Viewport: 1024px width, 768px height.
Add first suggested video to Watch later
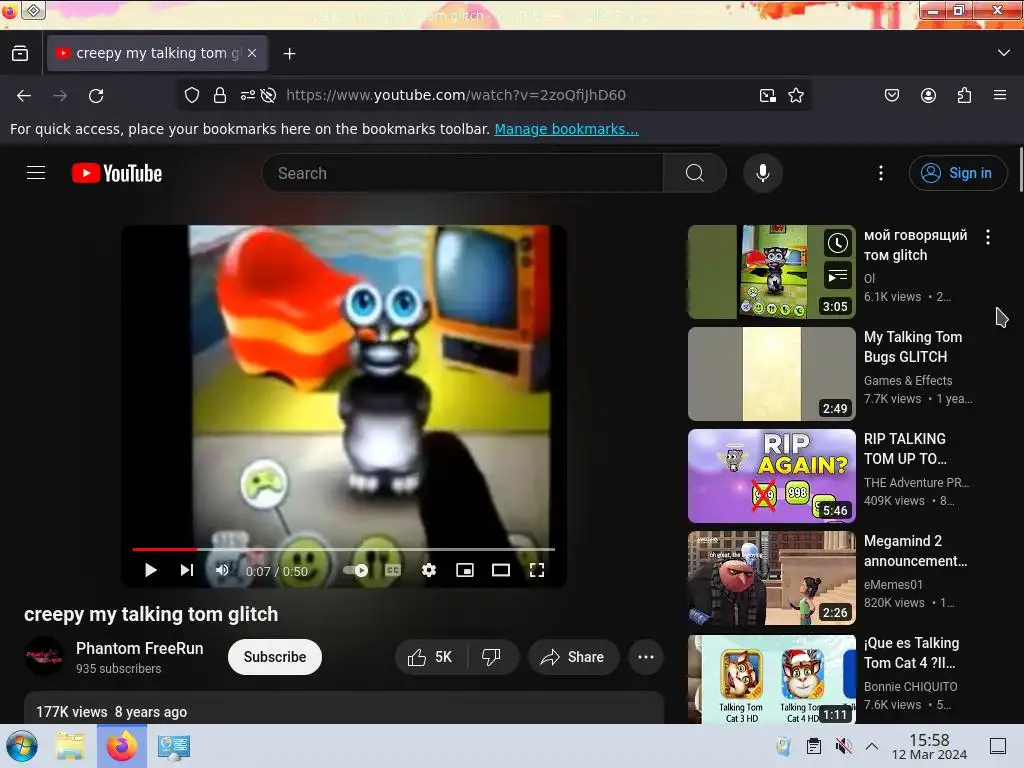(x=837, y=244)
